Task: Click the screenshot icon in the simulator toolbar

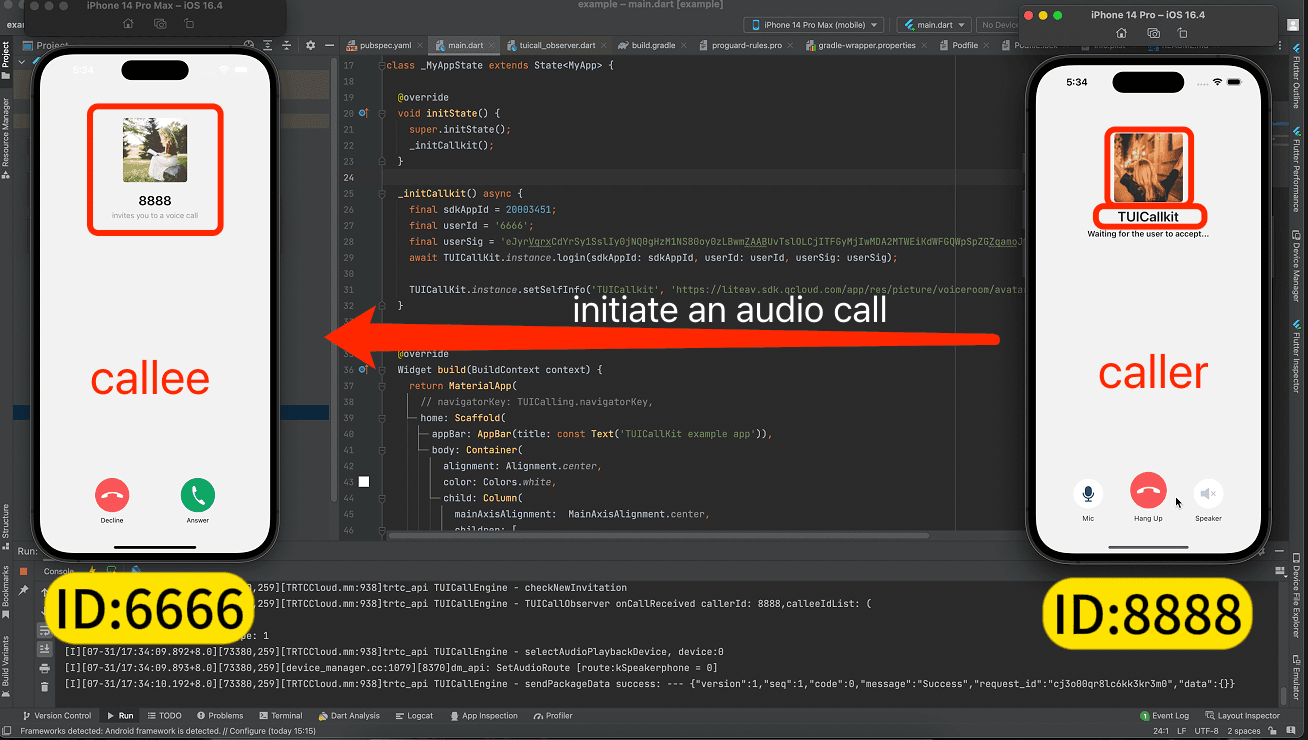Action: click(1154, 33)
